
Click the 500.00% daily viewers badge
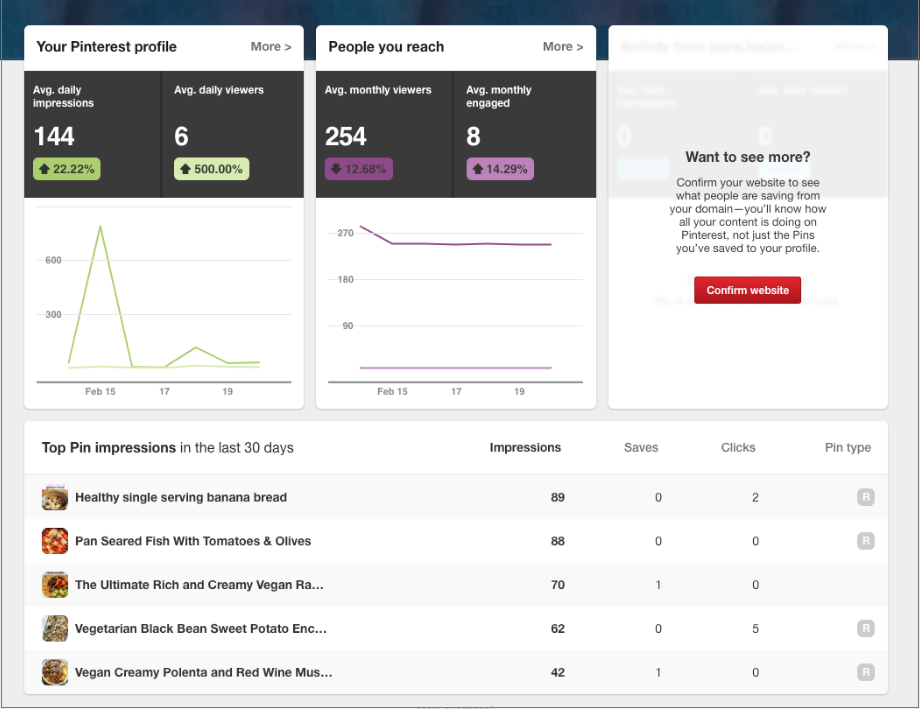[x=212, y=169]
